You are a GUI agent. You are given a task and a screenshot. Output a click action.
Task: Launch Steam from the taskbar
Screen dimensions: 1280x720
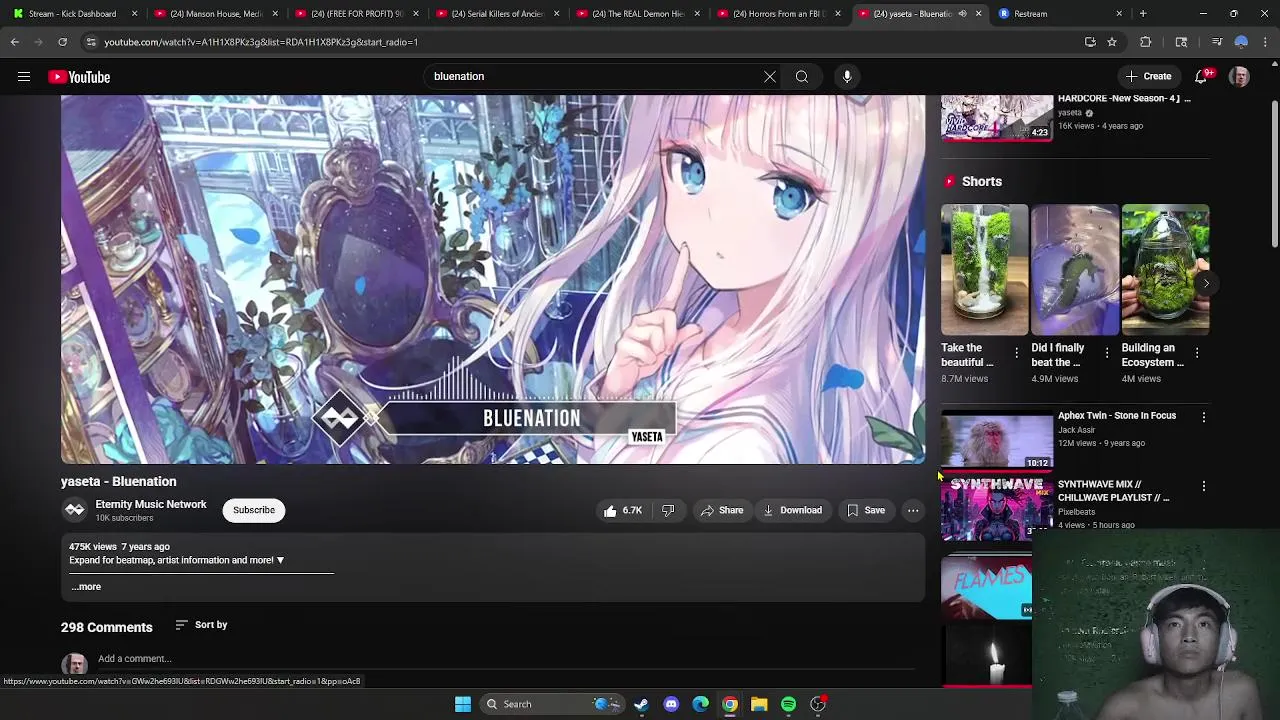(x=641, y=704)
